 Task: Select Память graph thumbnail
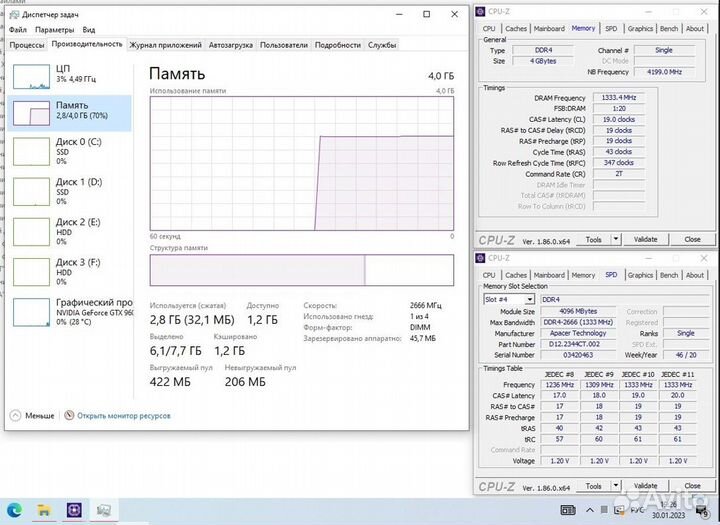point(31,113)
